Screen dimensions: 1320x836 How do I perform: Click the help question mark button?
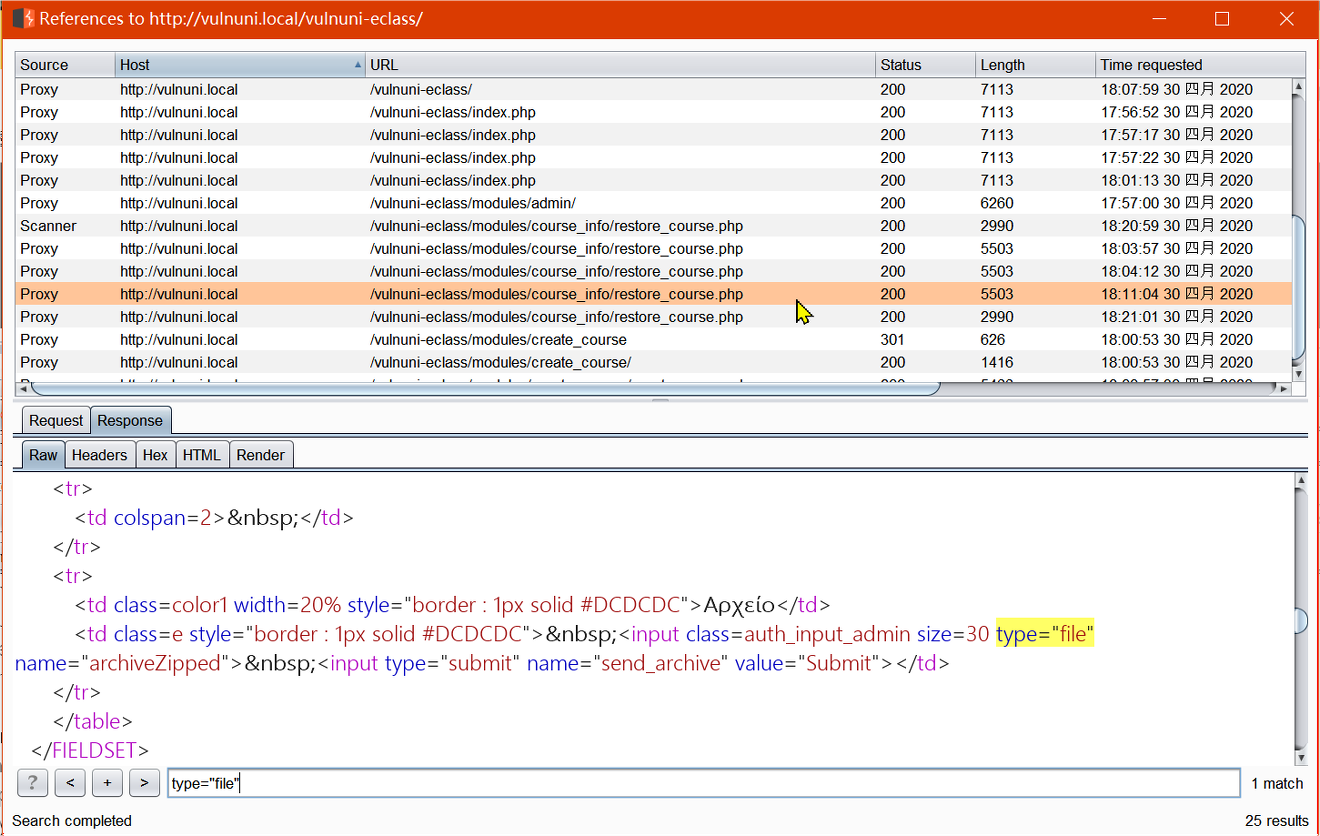coord(33,783)
